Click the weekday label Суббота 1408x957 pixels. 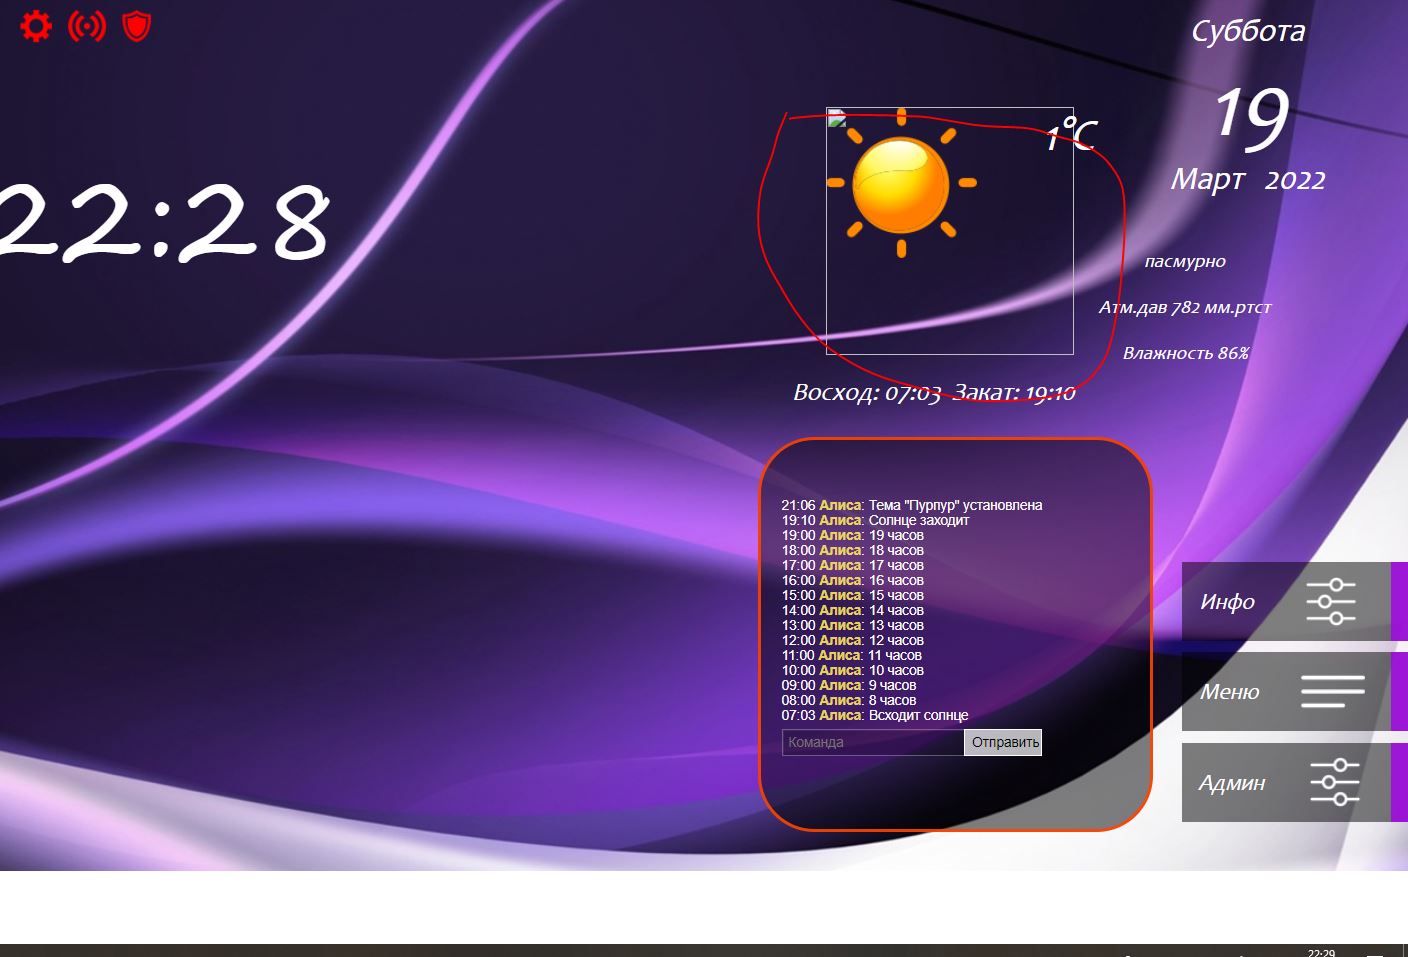(1248, 31)
